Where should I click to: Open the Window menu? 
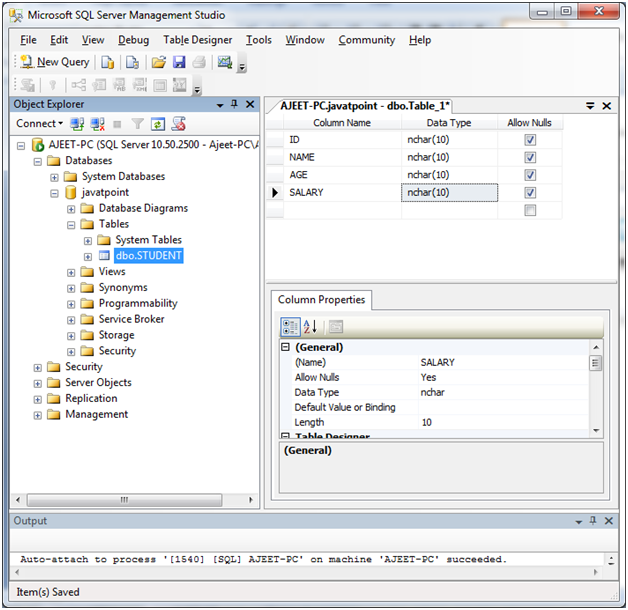305,40
